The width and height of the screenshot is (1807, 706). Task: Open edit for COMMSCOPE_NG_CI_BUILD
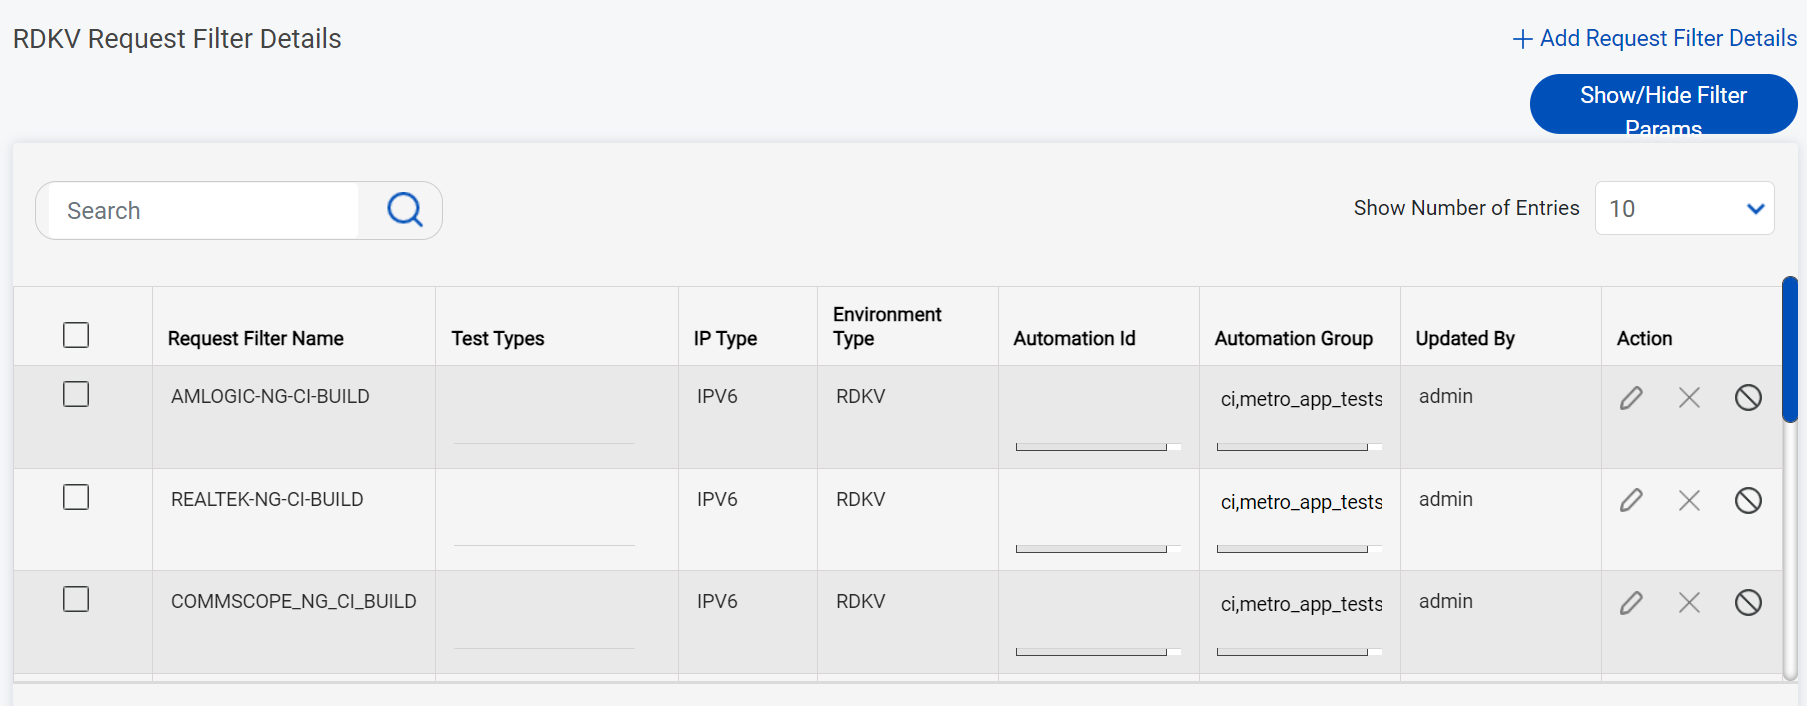point(1631,602)
